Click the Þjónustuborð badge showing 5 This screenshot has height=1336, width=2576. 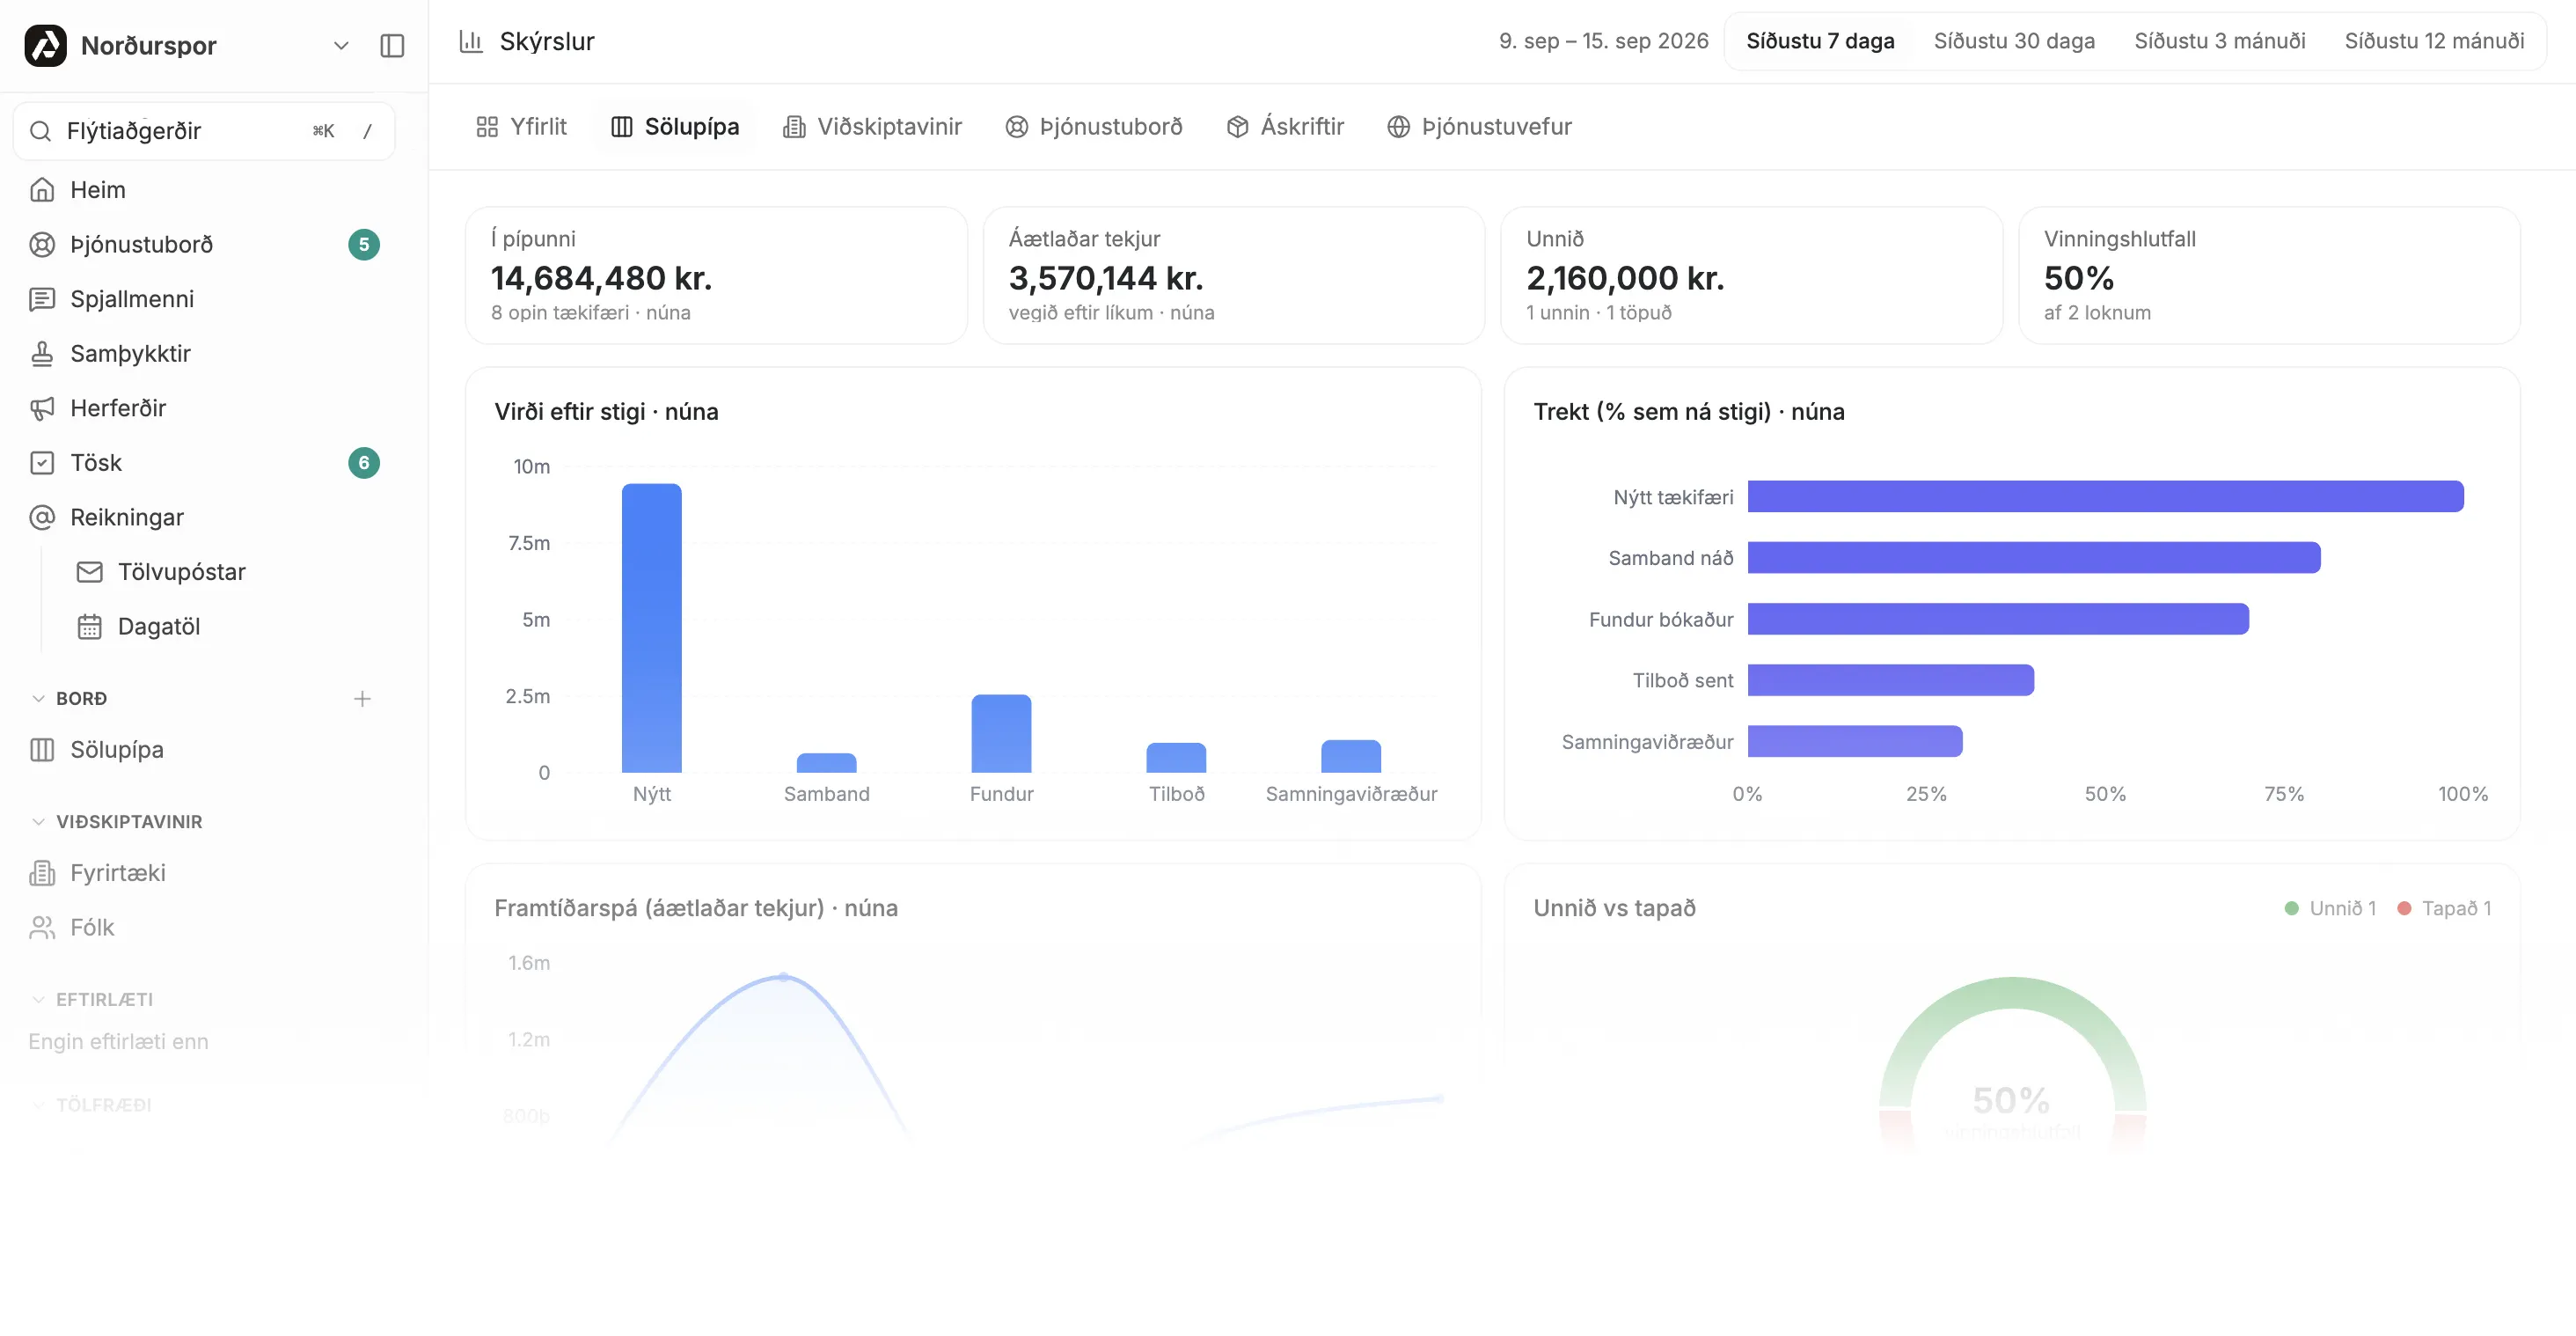pos(364,244)
